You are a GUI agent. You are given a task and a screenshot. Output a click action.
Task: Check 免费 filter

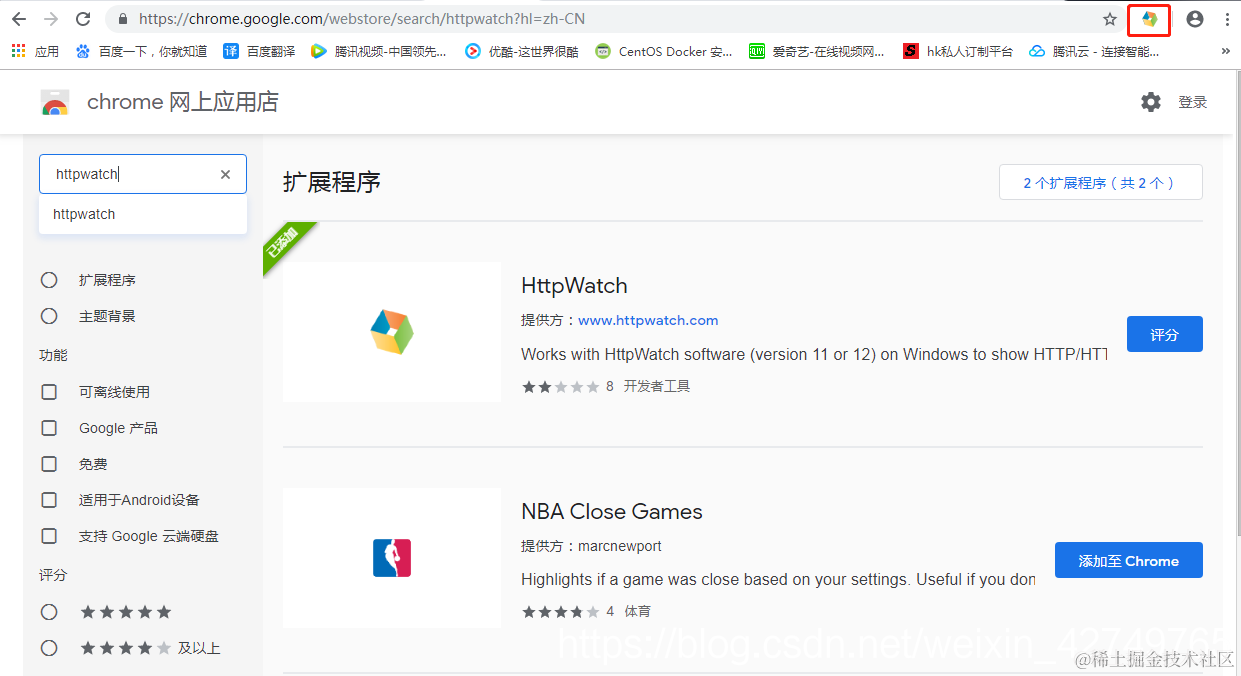click(x=49, y=464)
